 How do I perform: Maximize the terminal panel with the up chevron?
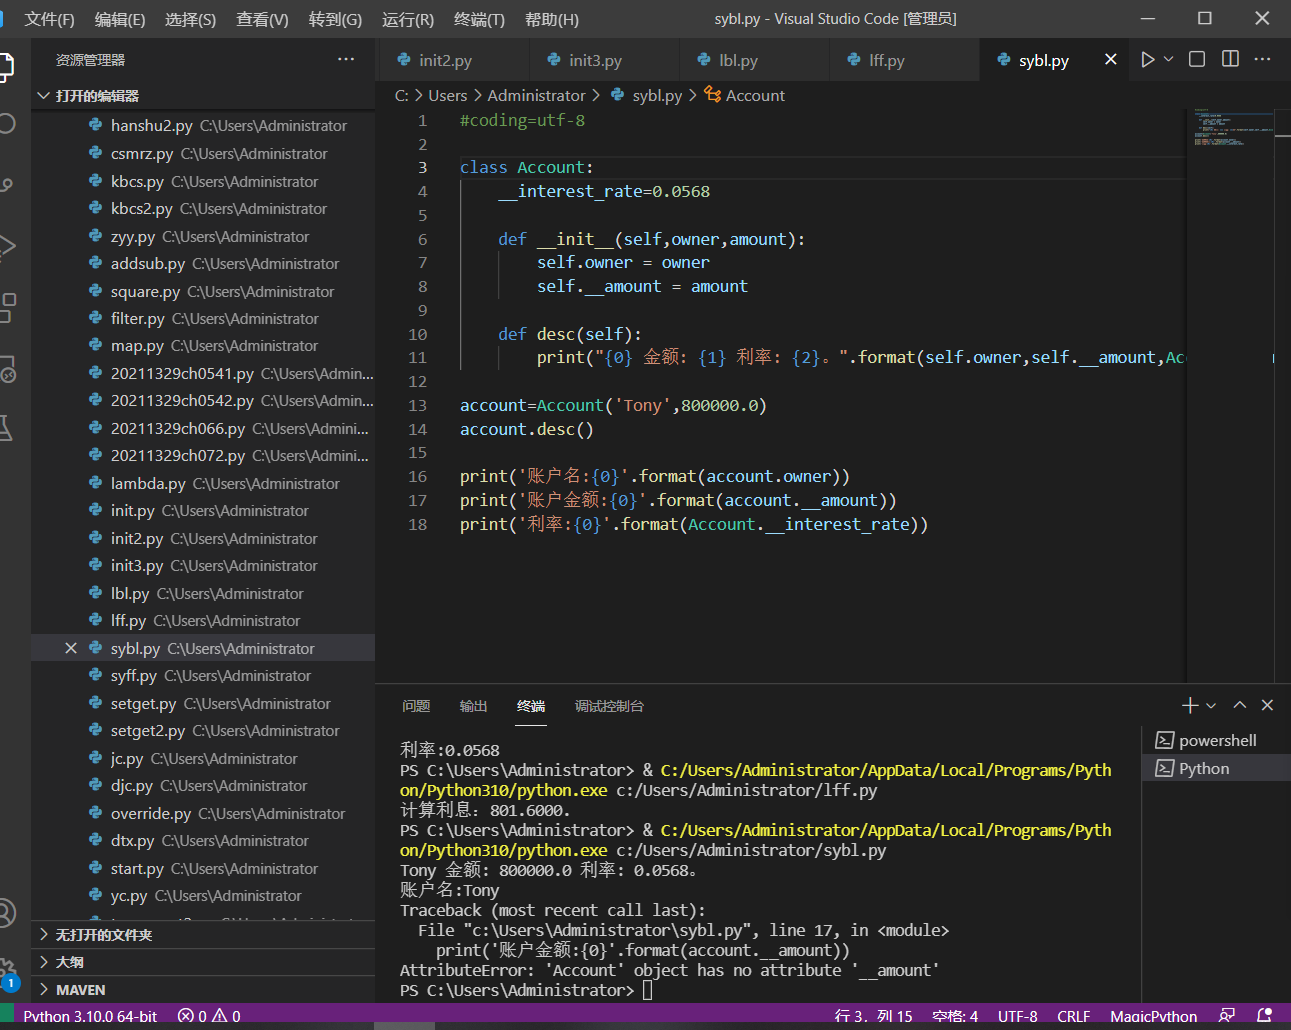coord(1240,705)
